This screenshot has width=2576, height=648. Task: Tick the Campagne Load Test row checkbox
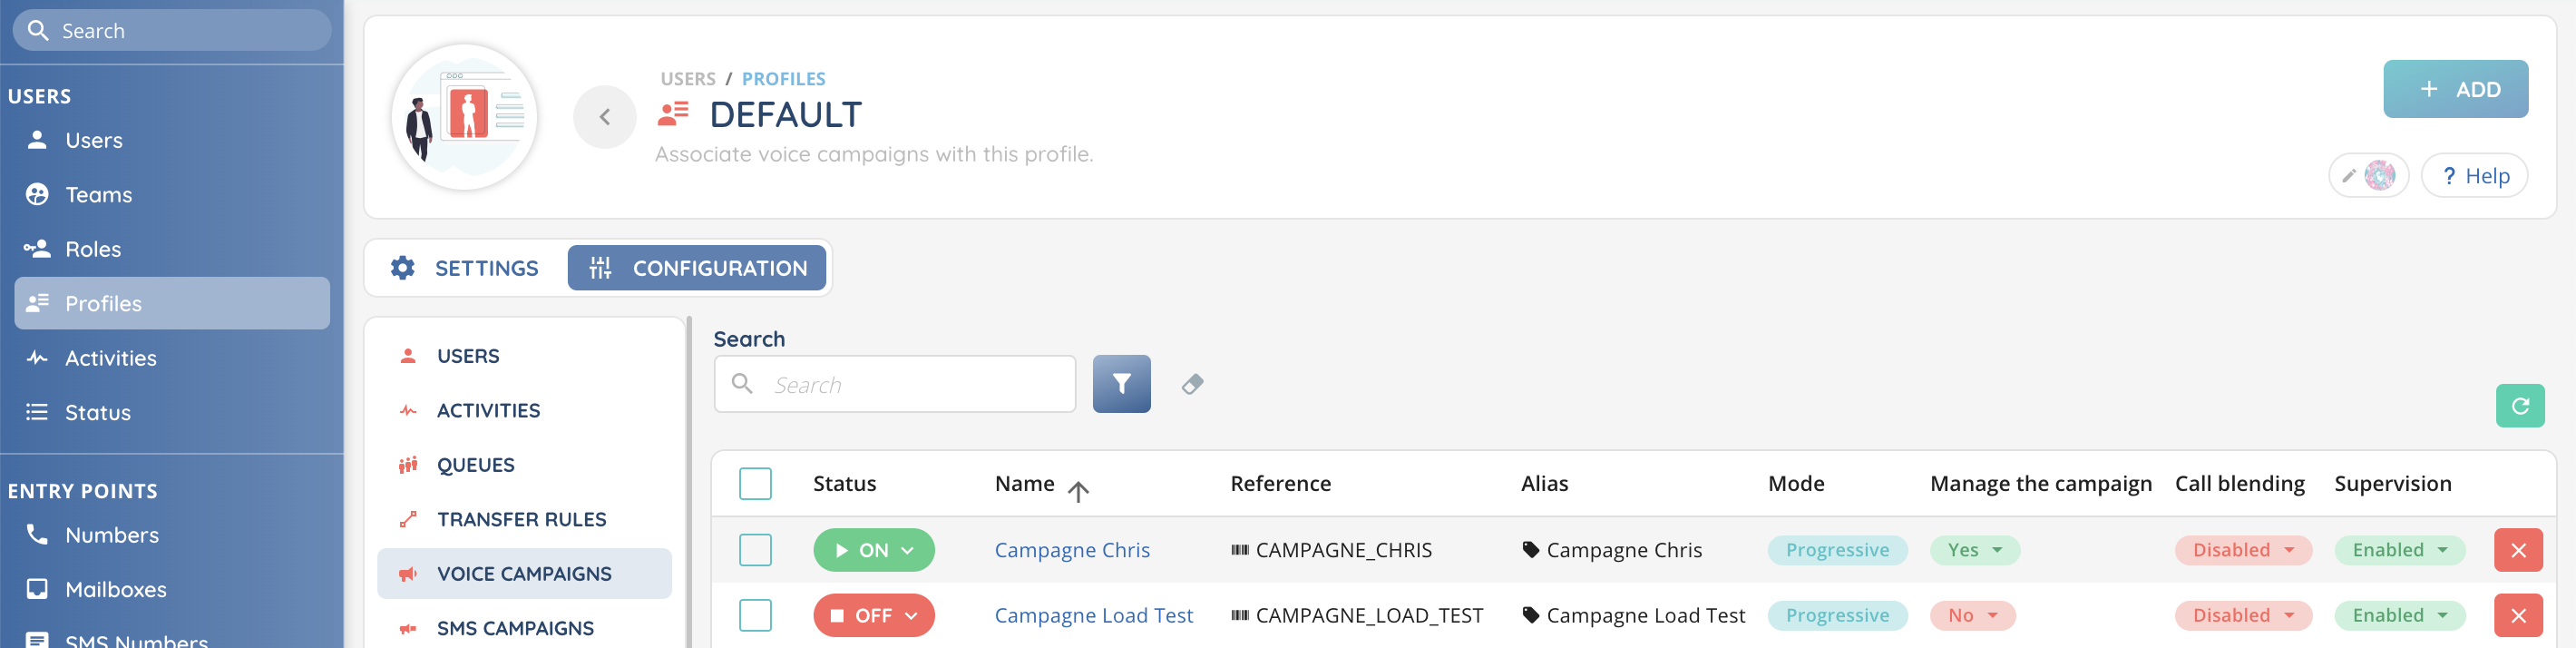tap(755, 615)
